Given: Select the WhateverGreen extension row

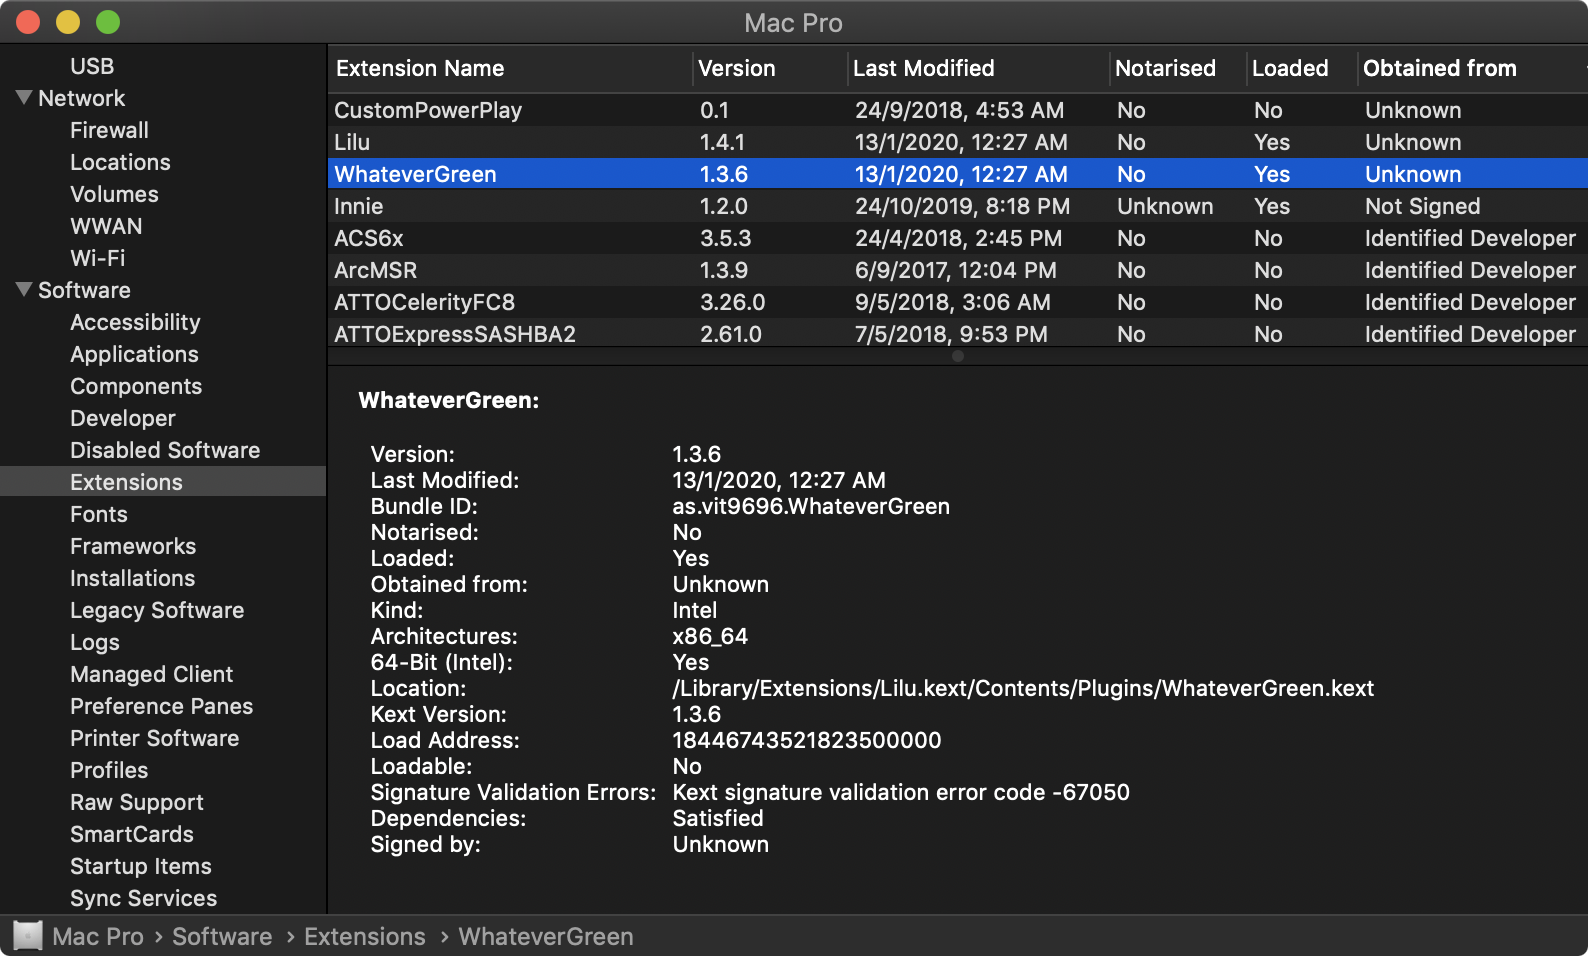Looking at the screenshot, I should (958, 174).
